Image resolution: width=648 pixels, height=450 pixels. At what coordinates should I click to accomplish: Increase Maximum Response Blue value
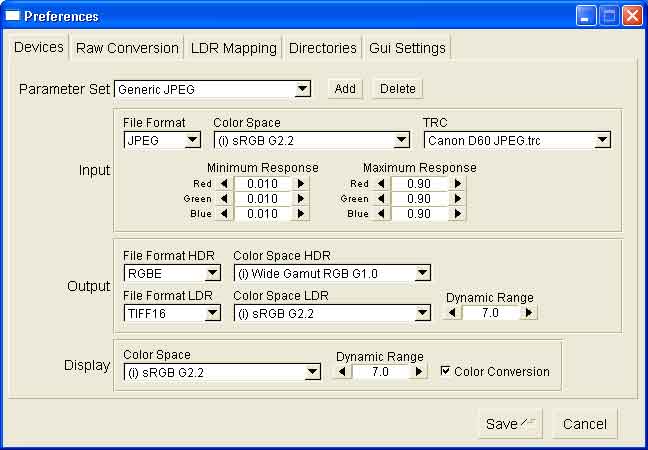click(x=457, y=214)
